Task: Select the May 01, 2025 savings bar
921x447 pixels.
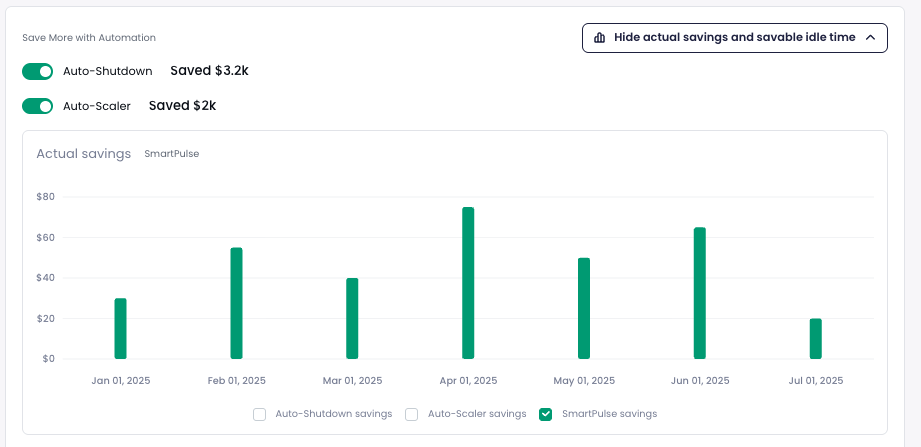Action: (x=584, y=308)
